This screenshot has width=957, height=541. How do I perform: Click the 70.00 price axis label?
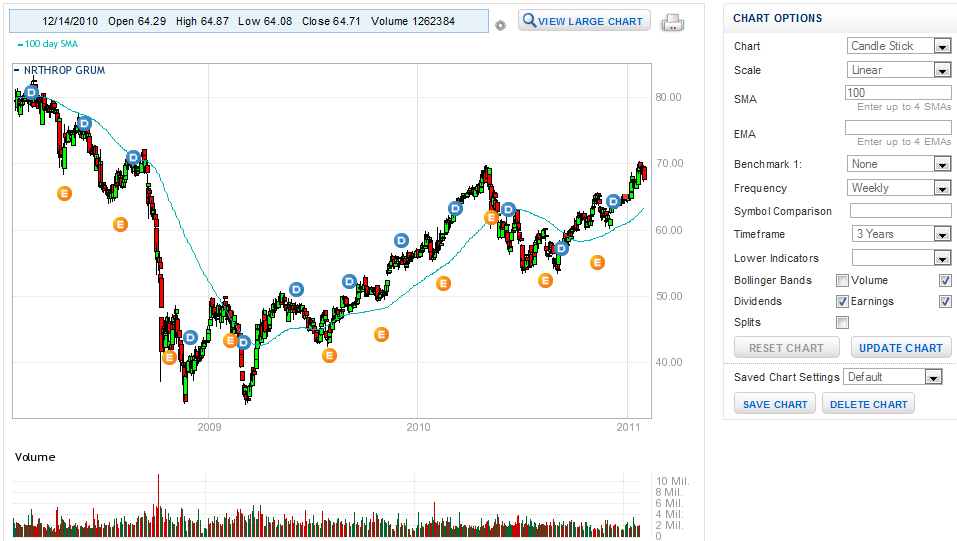[x=669, y=163]
